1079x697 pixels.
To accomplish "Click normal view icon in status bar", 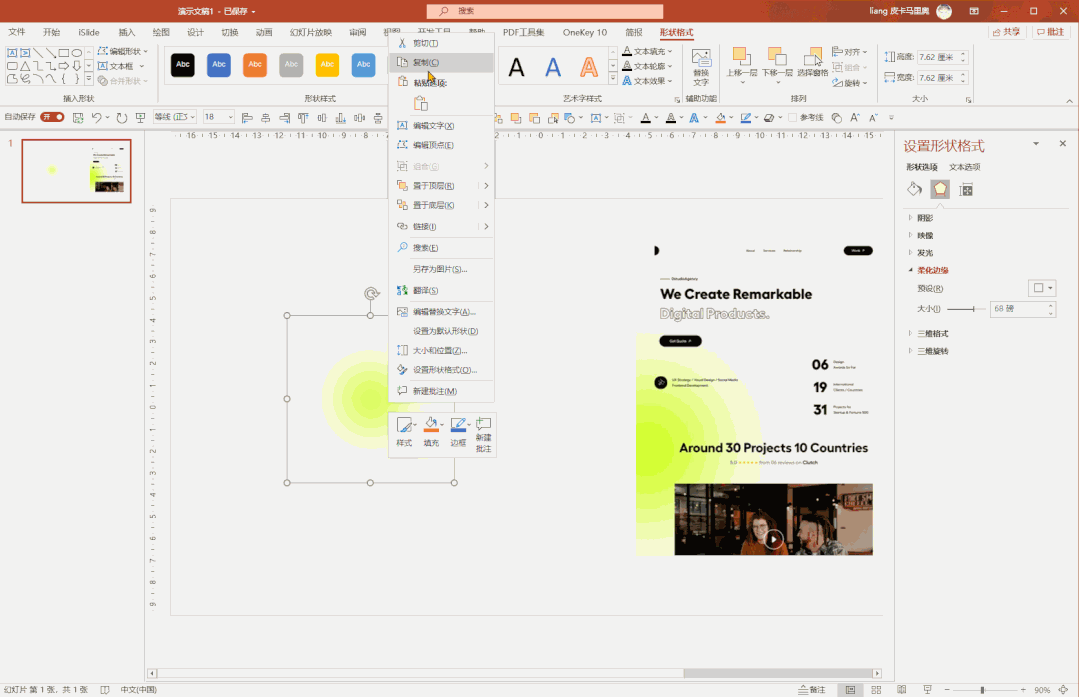I will tap(851, 689).
